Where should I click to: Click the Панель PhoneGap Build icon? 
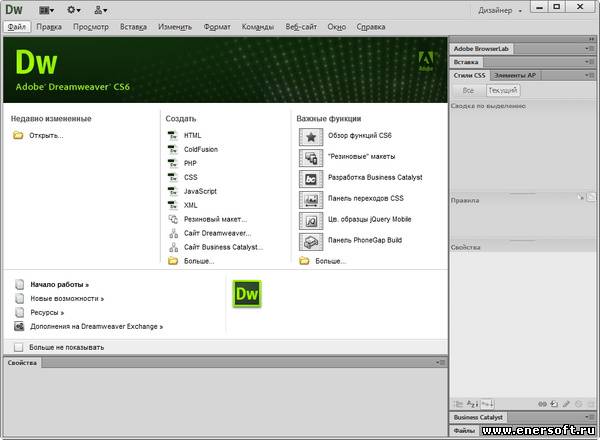pyautogui.click(x=311, y=241)
